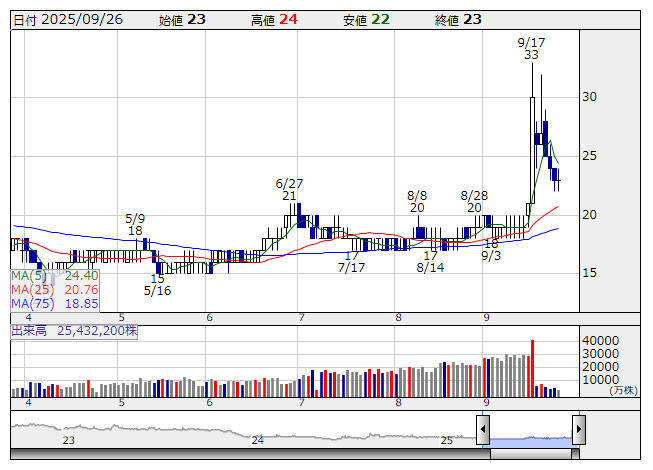
Task: Click the right range handle arrow in navigator
Action: (578, 430)
